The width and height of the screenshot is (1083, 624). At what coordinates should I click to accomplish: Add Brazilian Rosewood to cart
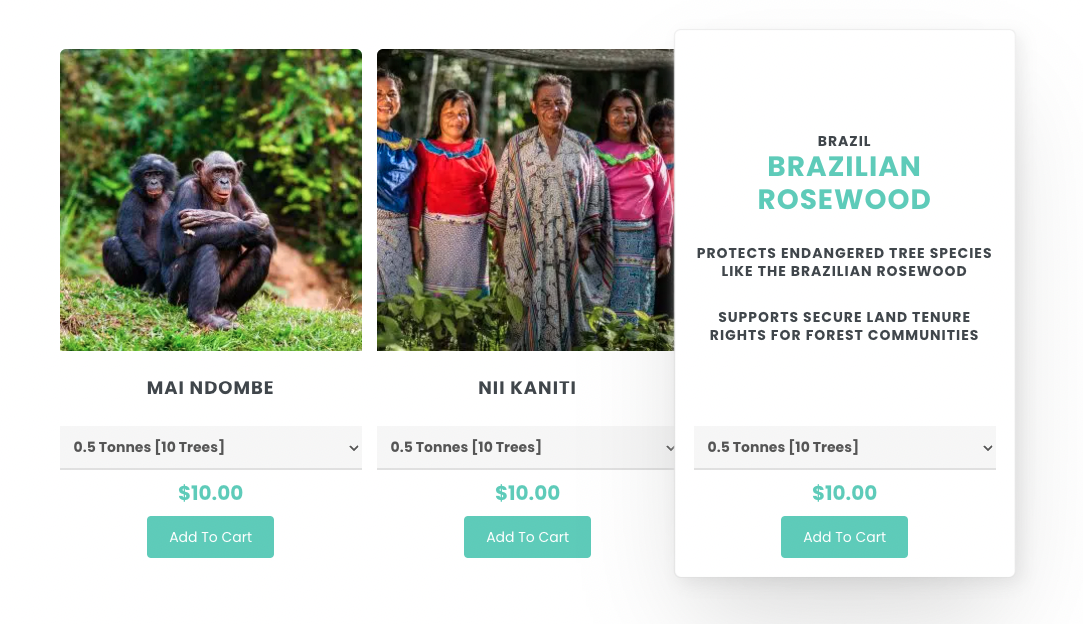pyautogui.click(x=844, y=537)
